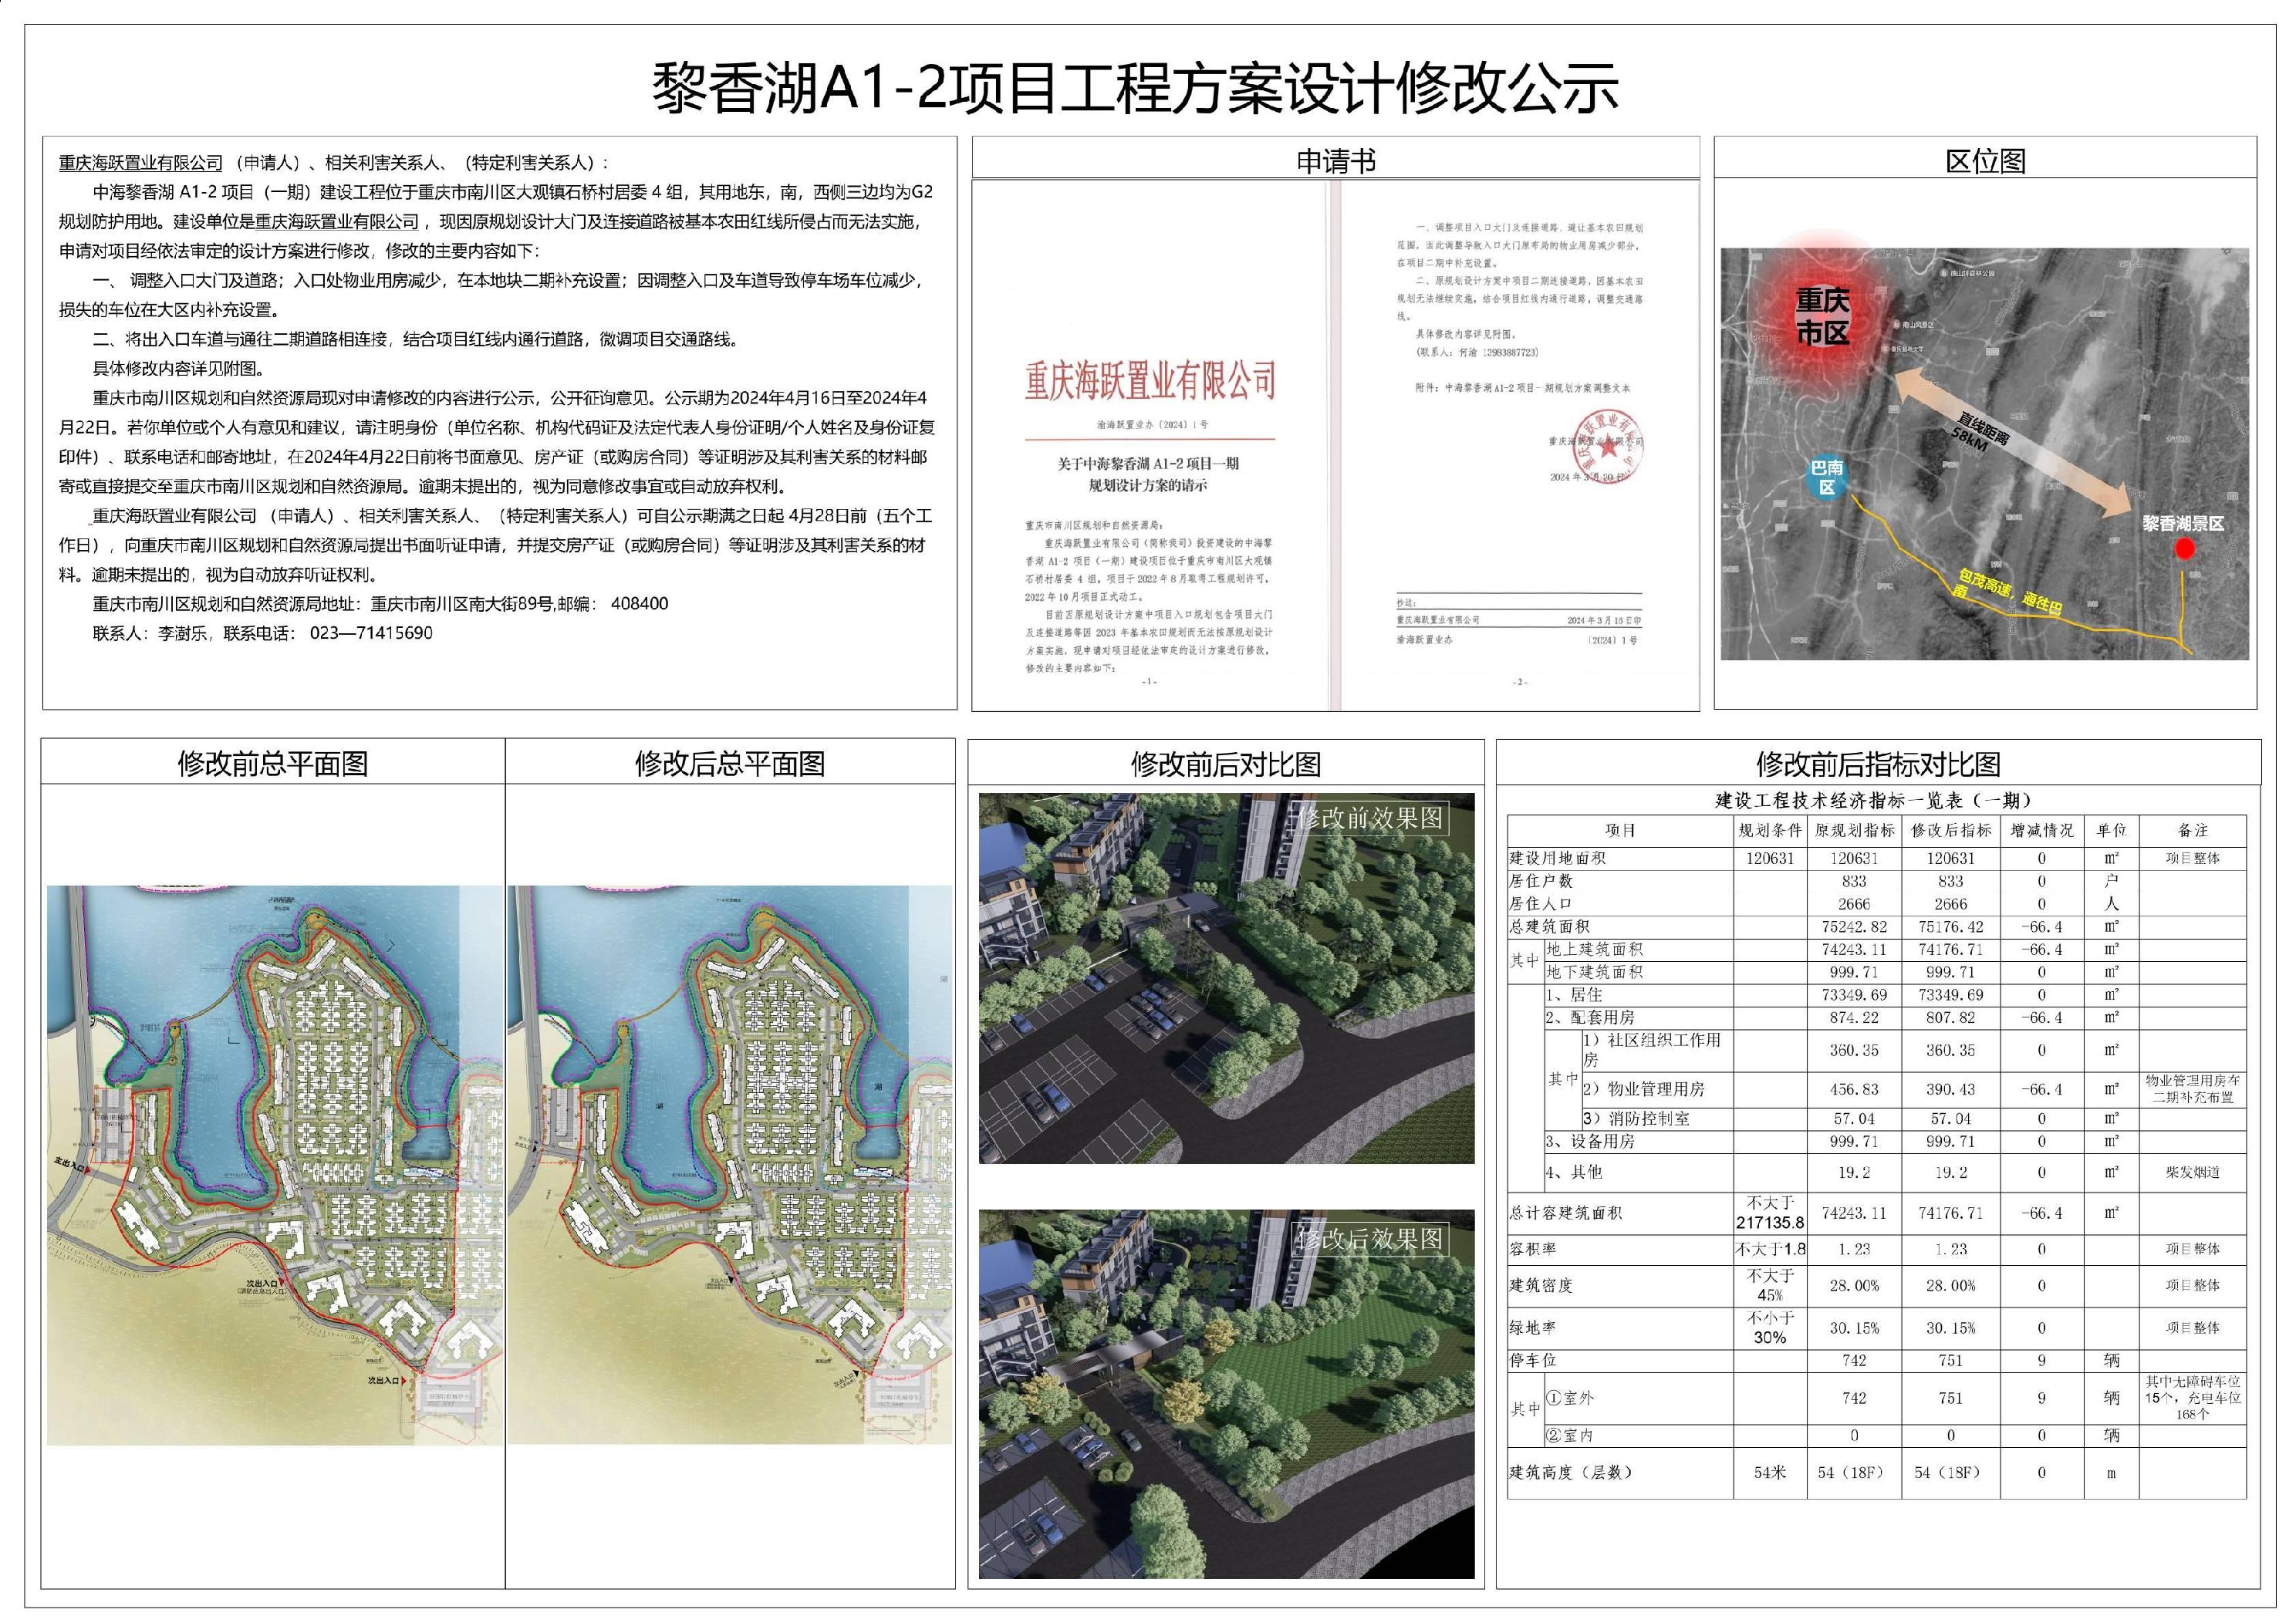Click the 无障碍车位 remark in the parking row
Image resolution: width=2296 pixels, height=1623 pixels.
2193,1398
